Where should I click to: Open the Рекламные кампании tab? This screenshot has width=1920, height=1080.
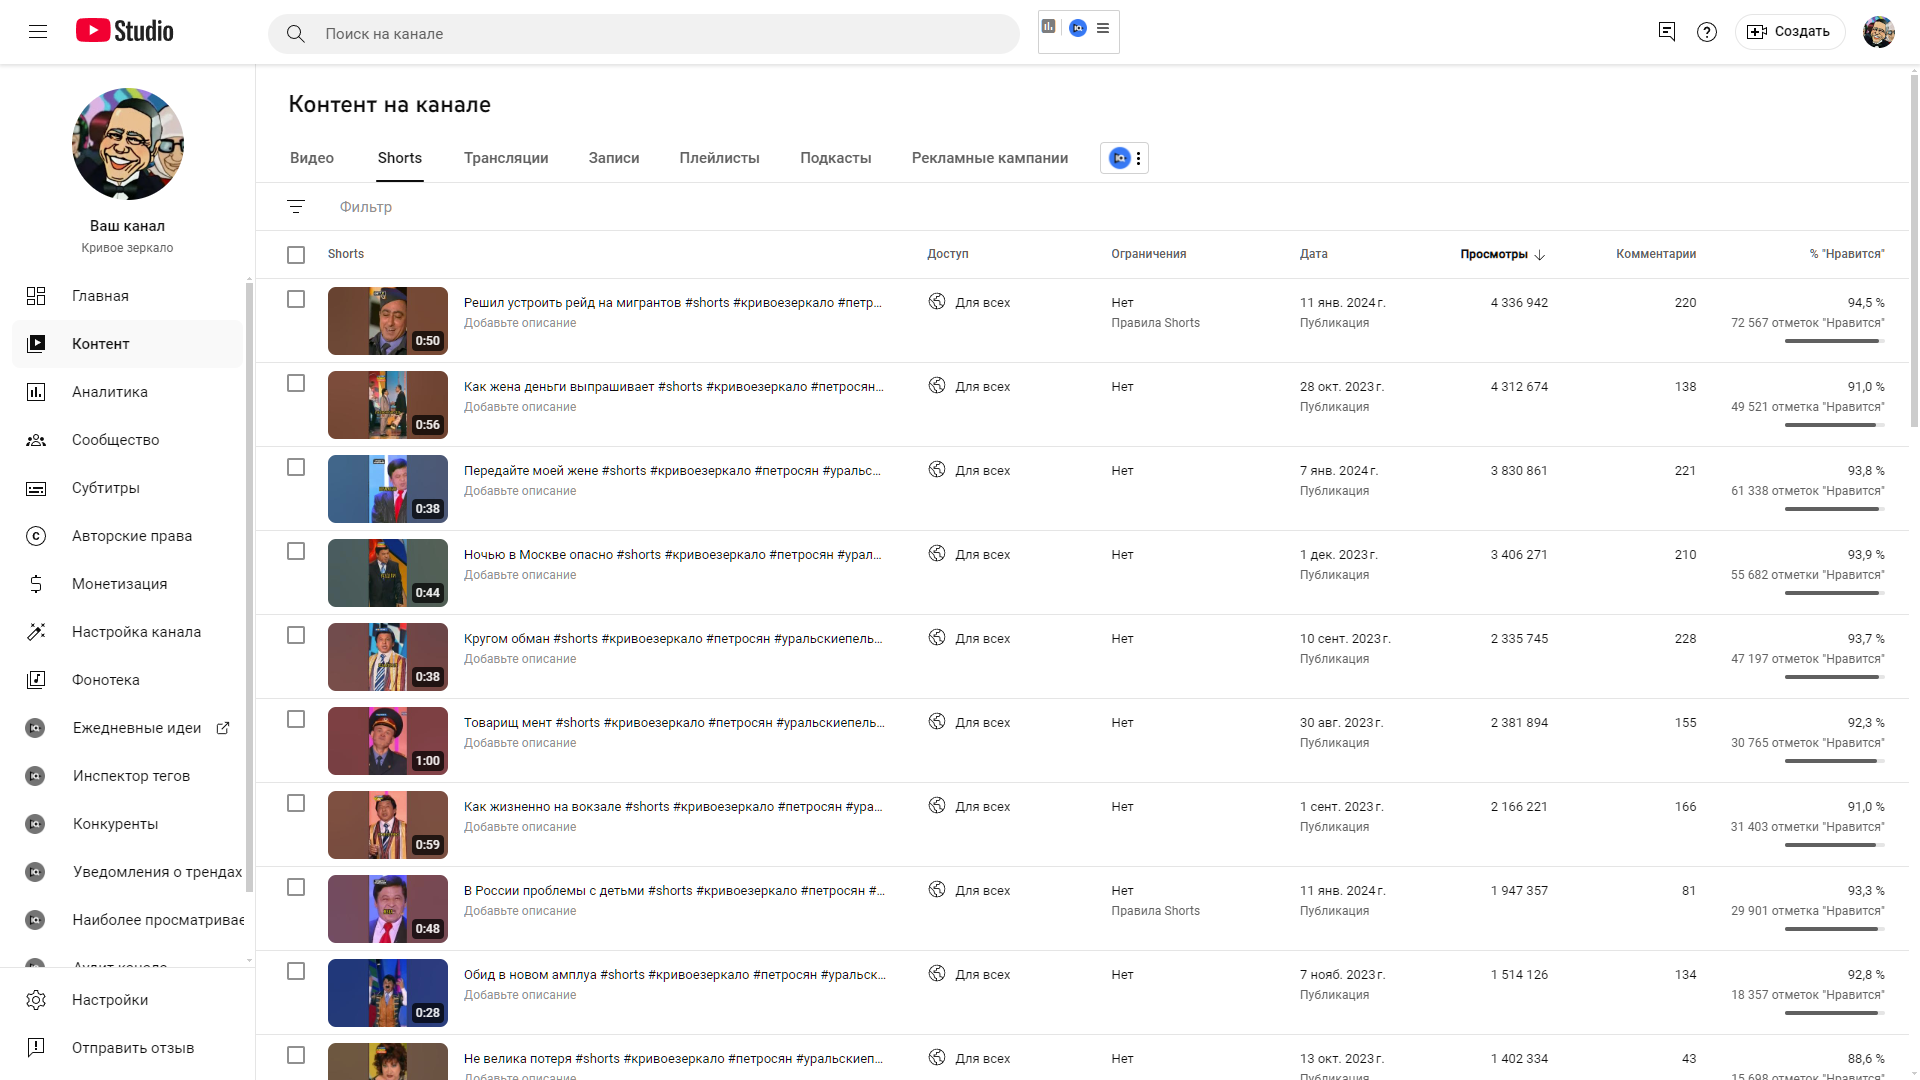990,158
